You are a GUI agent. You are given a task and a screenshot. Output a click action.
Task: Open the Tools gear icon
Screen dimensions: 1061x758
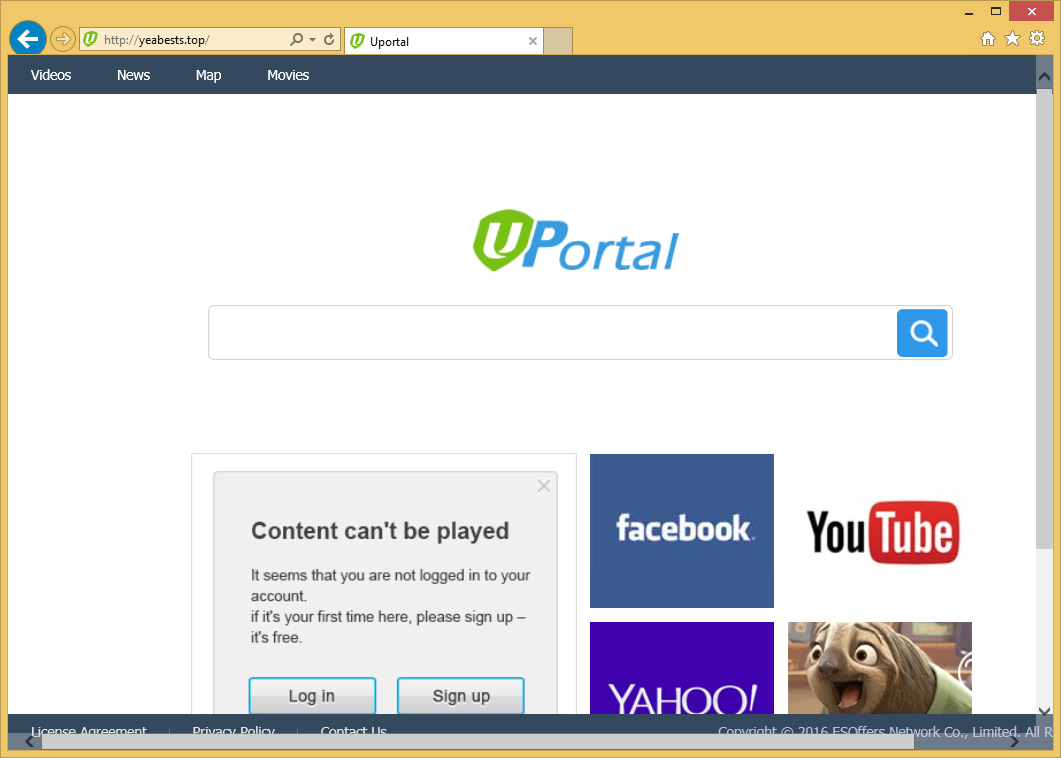[1037, 39]
